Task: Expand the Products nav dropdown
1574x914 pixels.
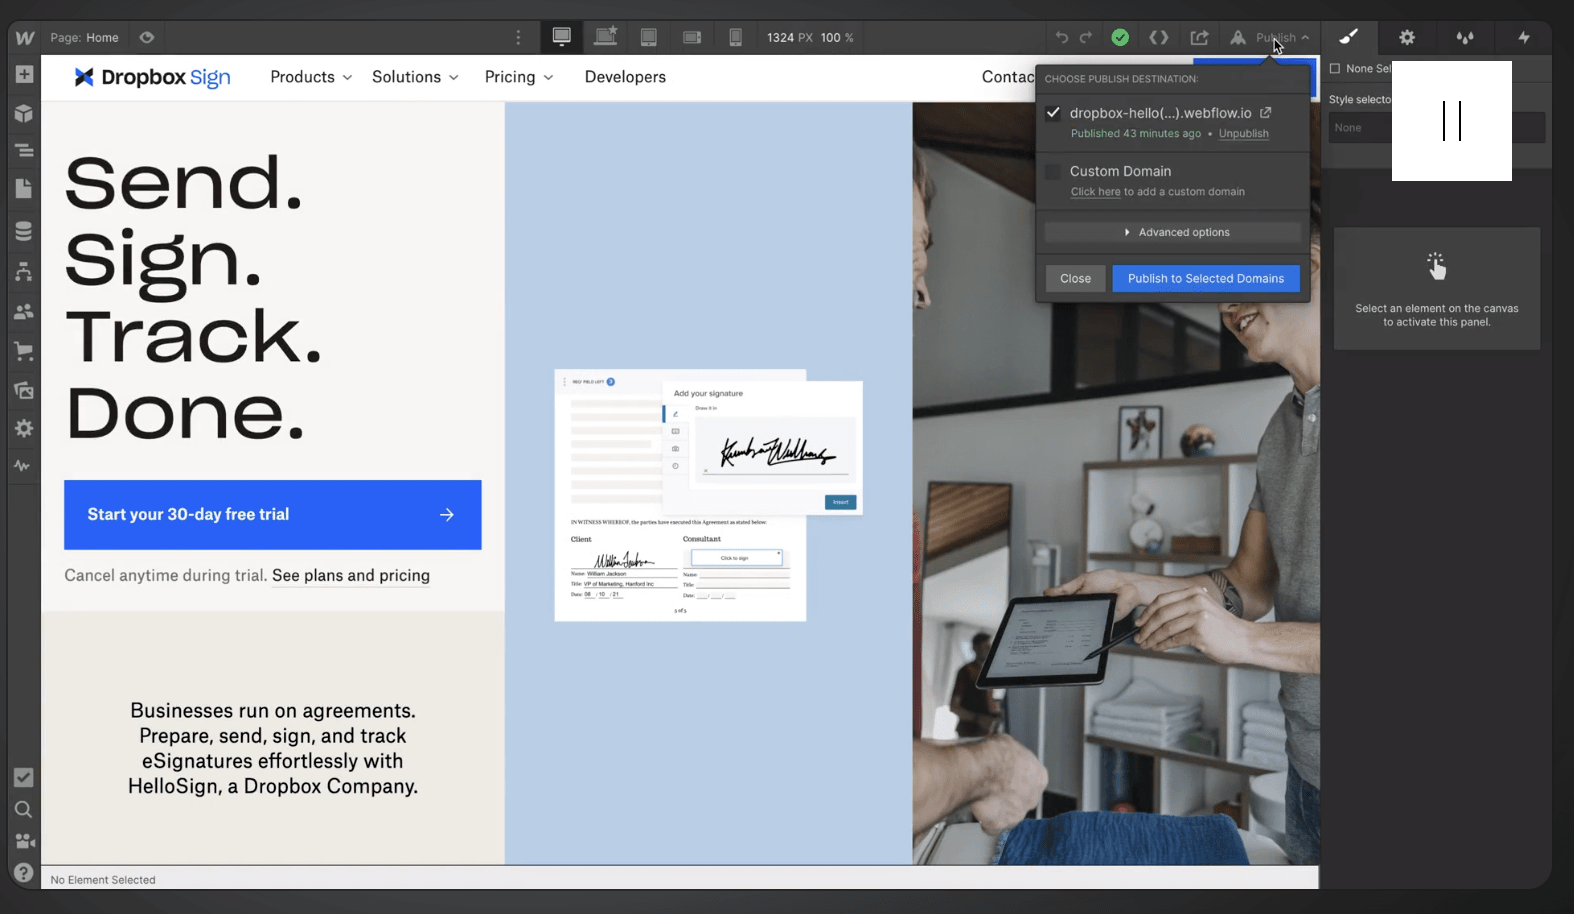Action: point(311,77)
